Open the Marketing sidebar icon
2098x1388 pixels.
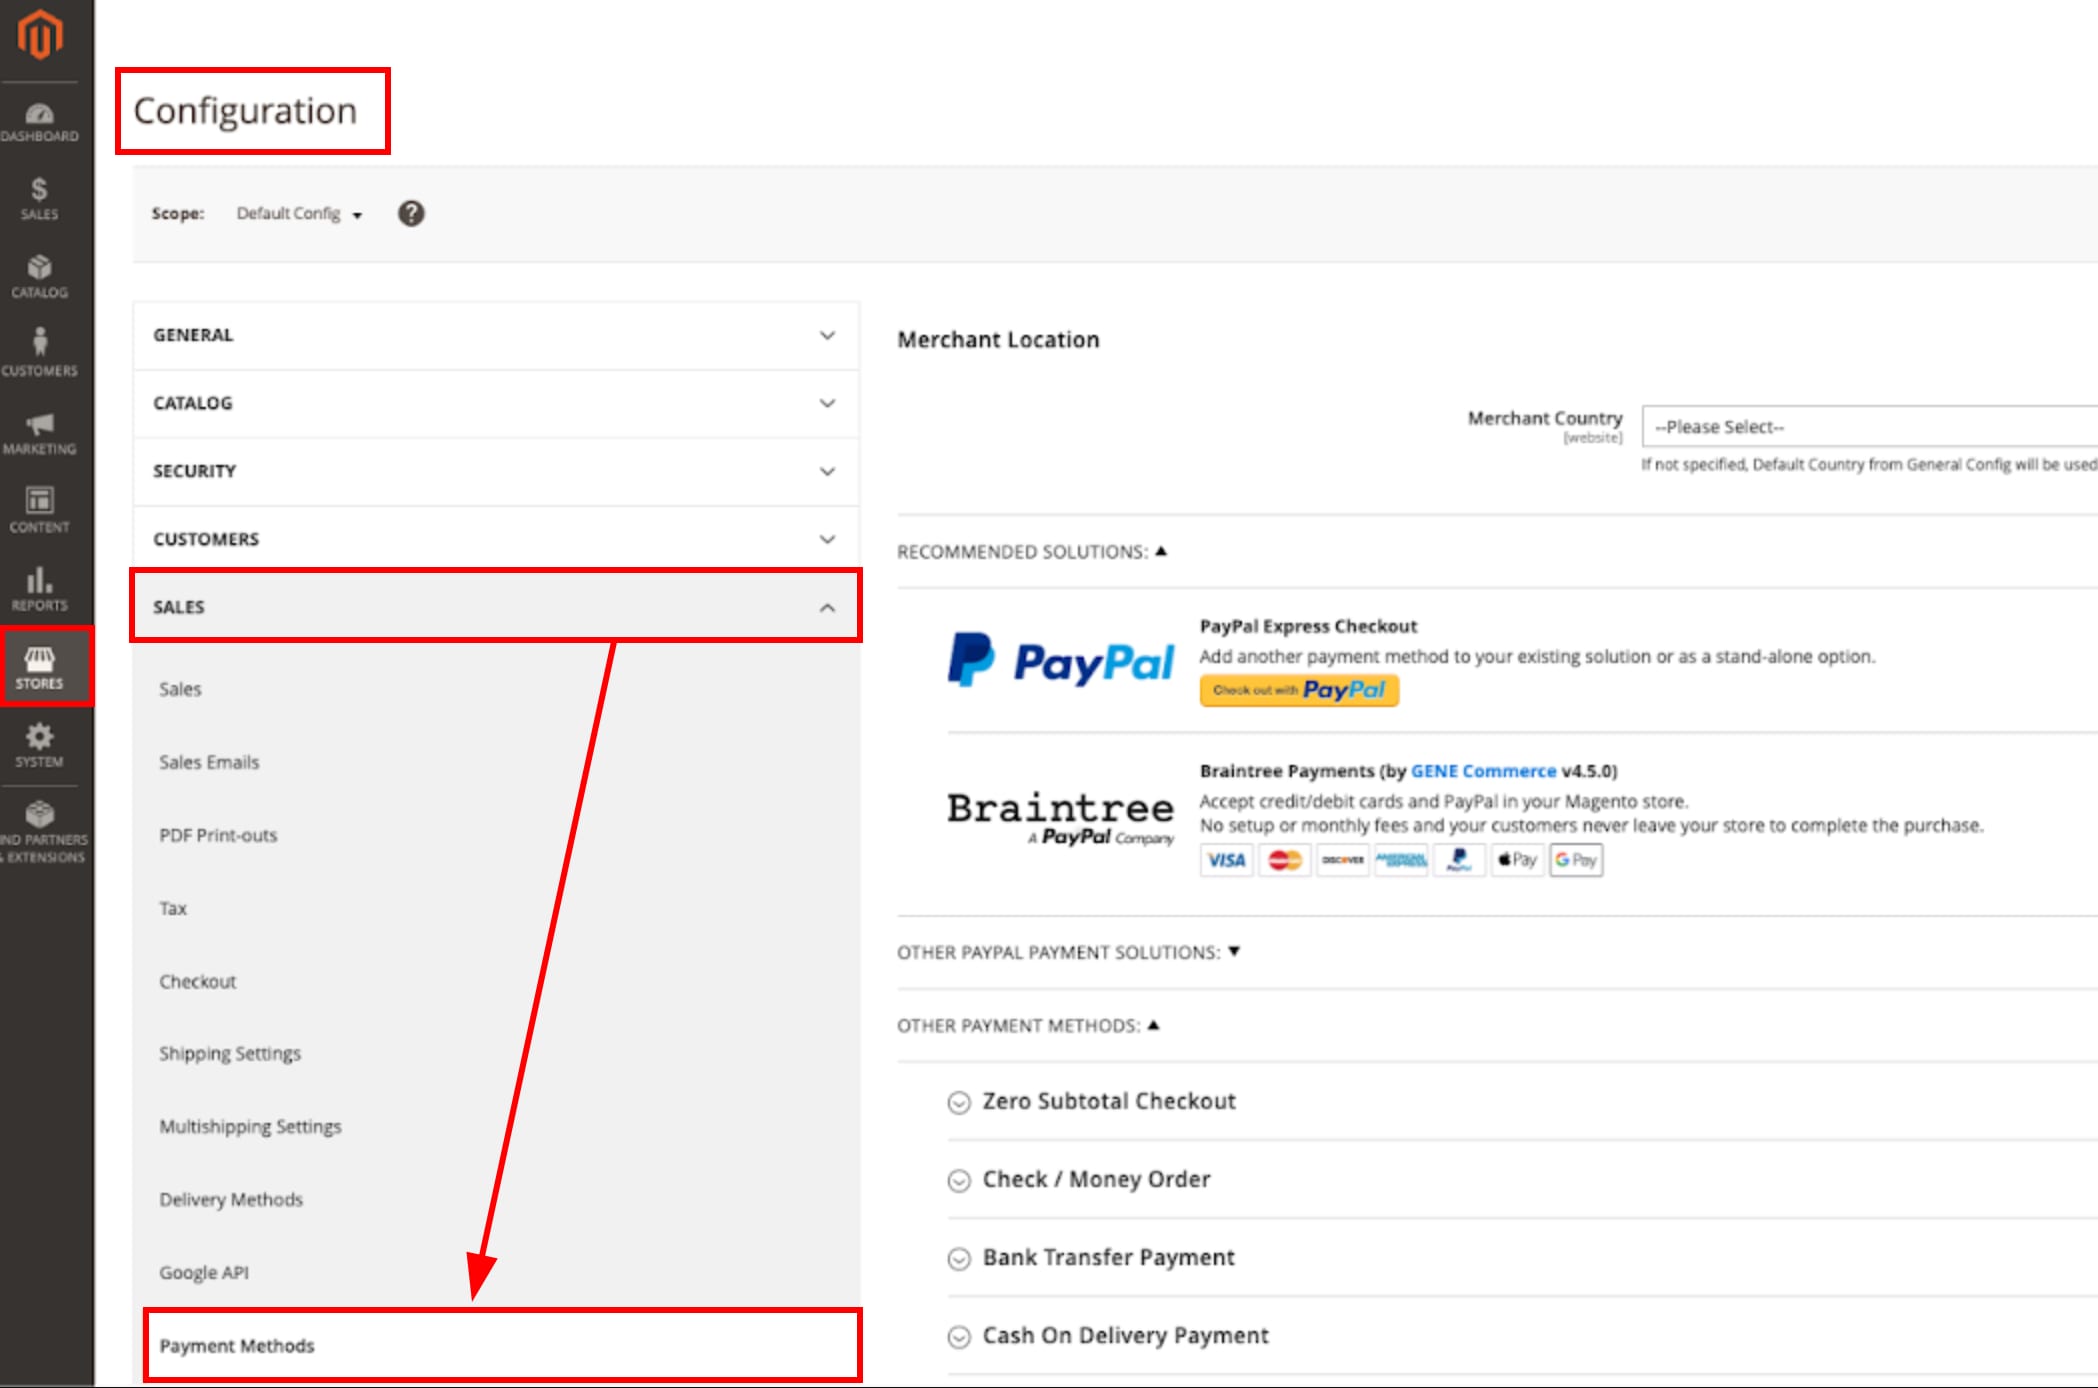[40, 431]
